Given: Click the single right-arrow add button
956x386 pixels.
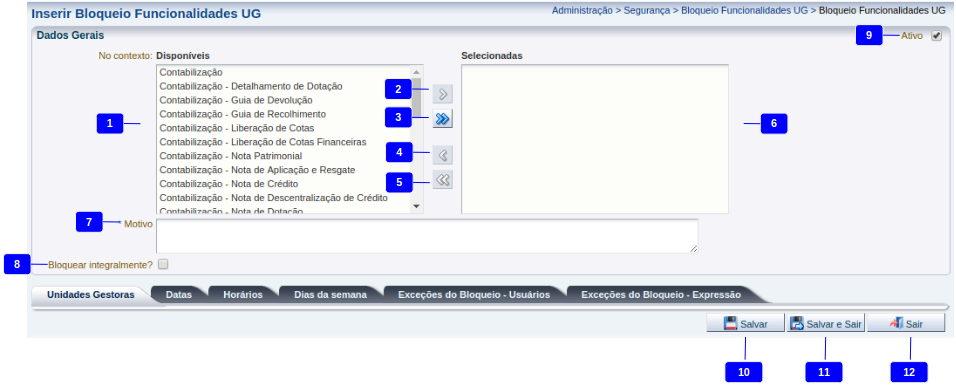Looking at the screenshot, I should click(443, 95).
